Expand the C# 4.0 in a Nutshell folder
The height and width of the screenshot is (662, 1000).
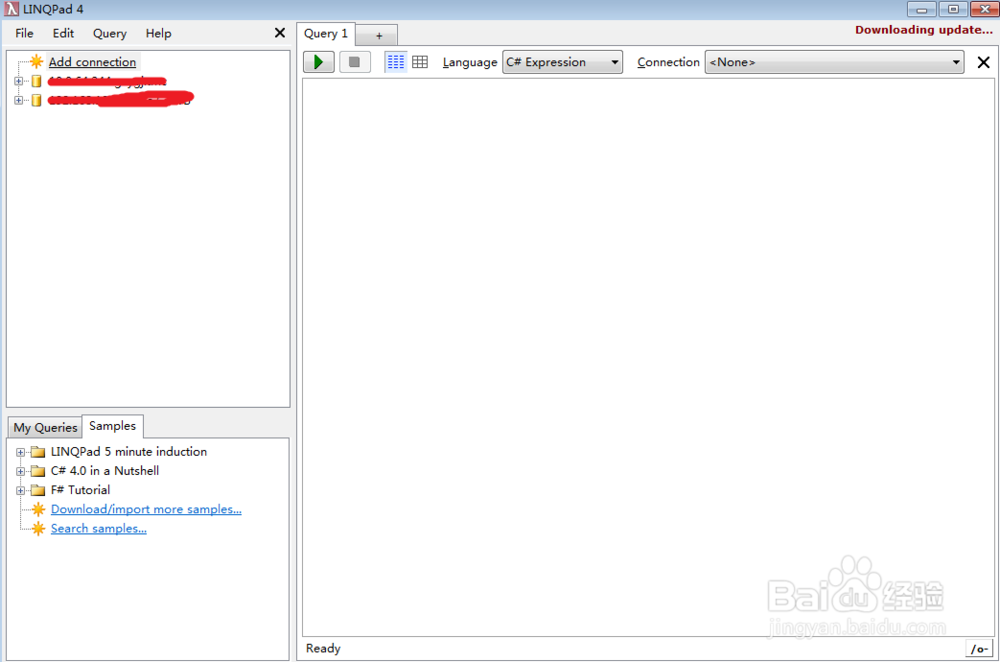tap(20, 471)
